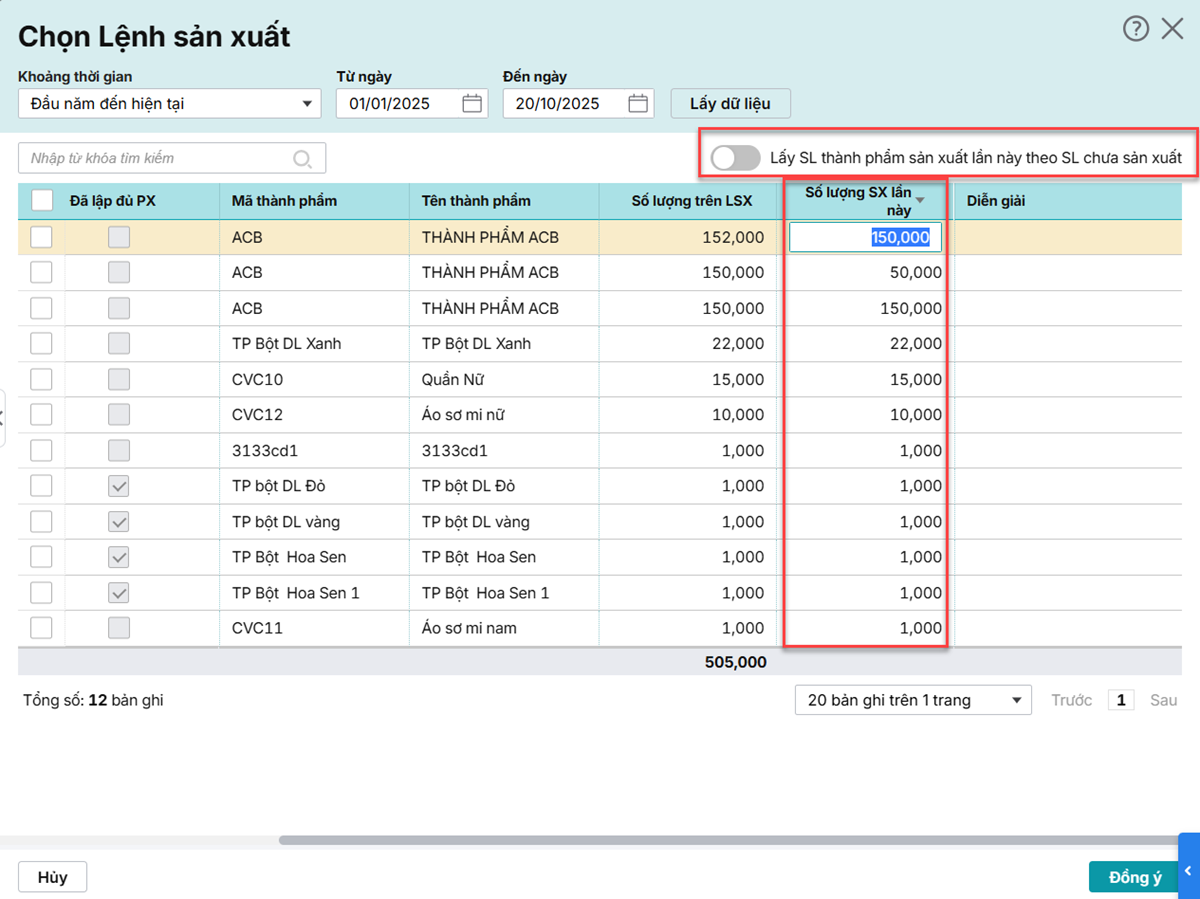This screenshot has height=899, width=1200.
Task: Open the Từ ngày calendar picker icon
Action: coord(472,104)
